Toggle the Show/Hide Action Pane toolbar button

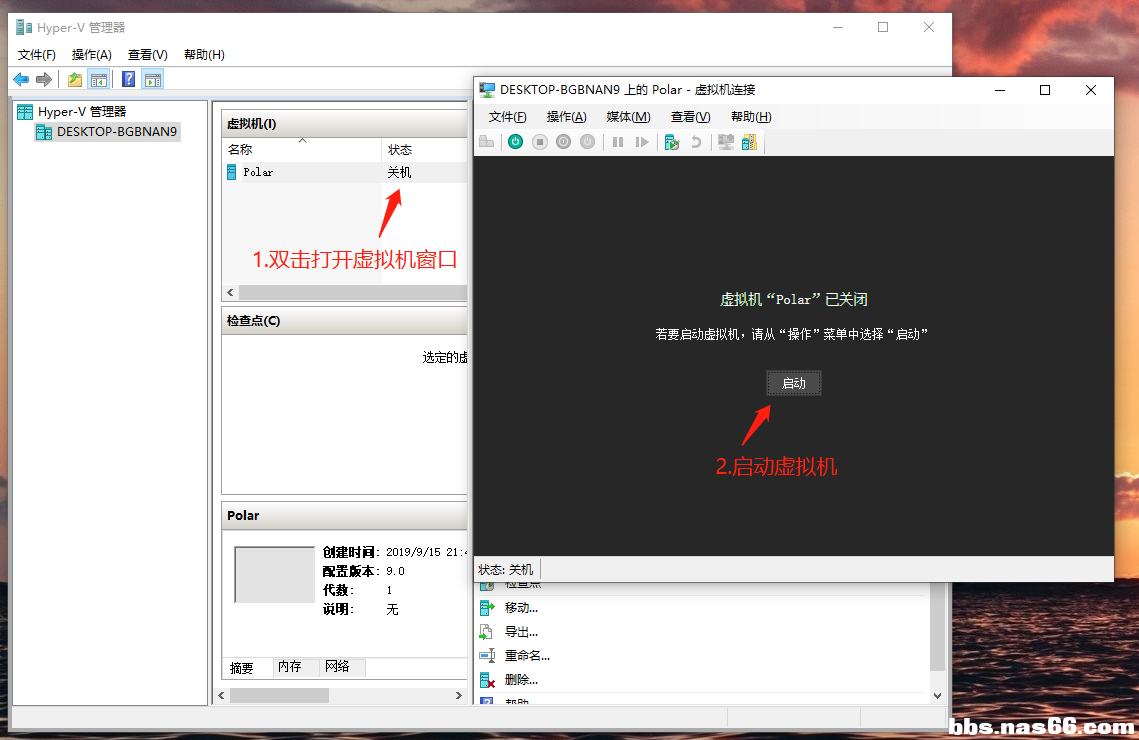(153, 80)
